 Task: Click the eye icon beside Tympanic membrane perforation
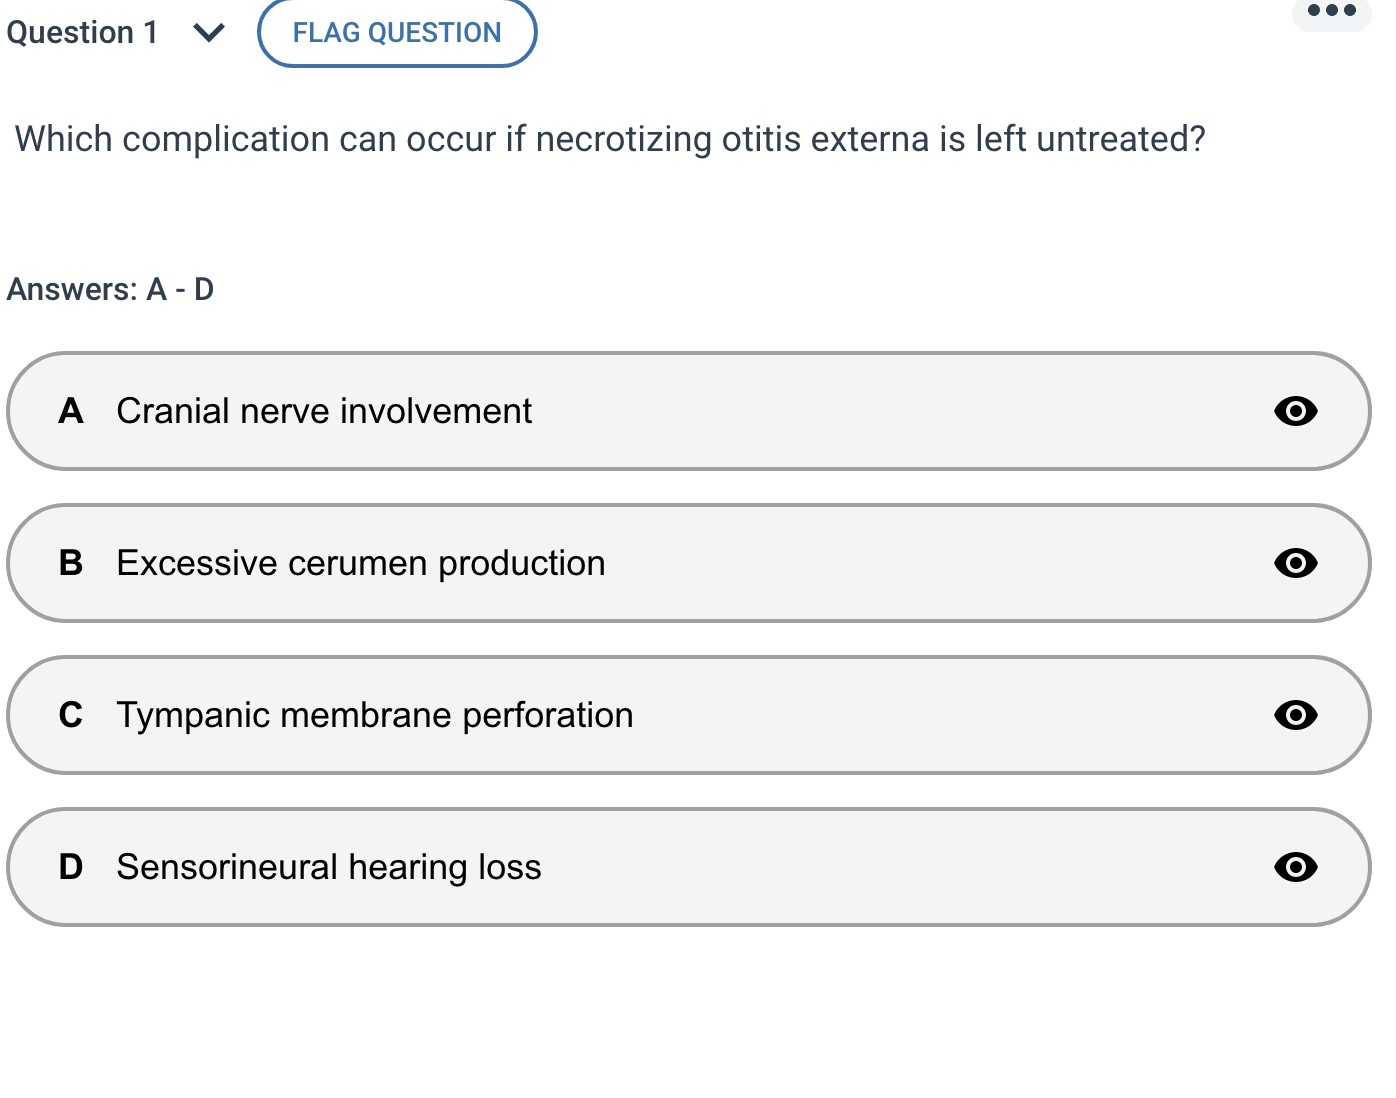1295,715
